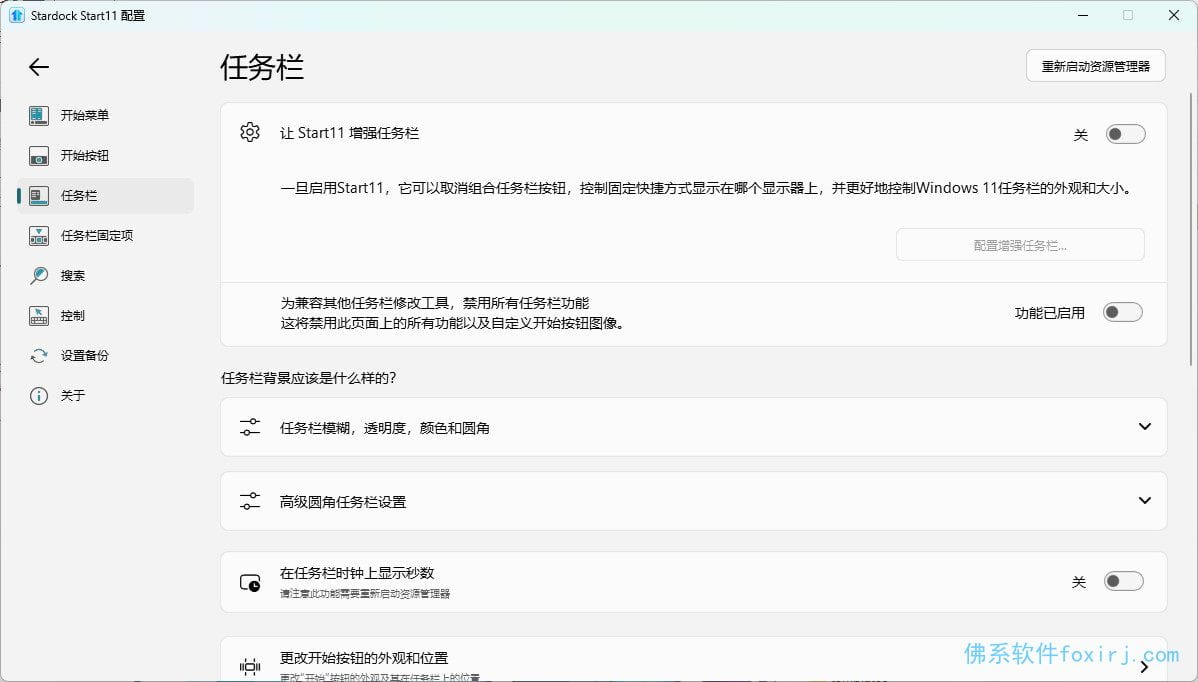Click 为兼容其他任务栏修改工具 description text
The height and width of the screenshot is (682, 1198).
pos(454,313)
